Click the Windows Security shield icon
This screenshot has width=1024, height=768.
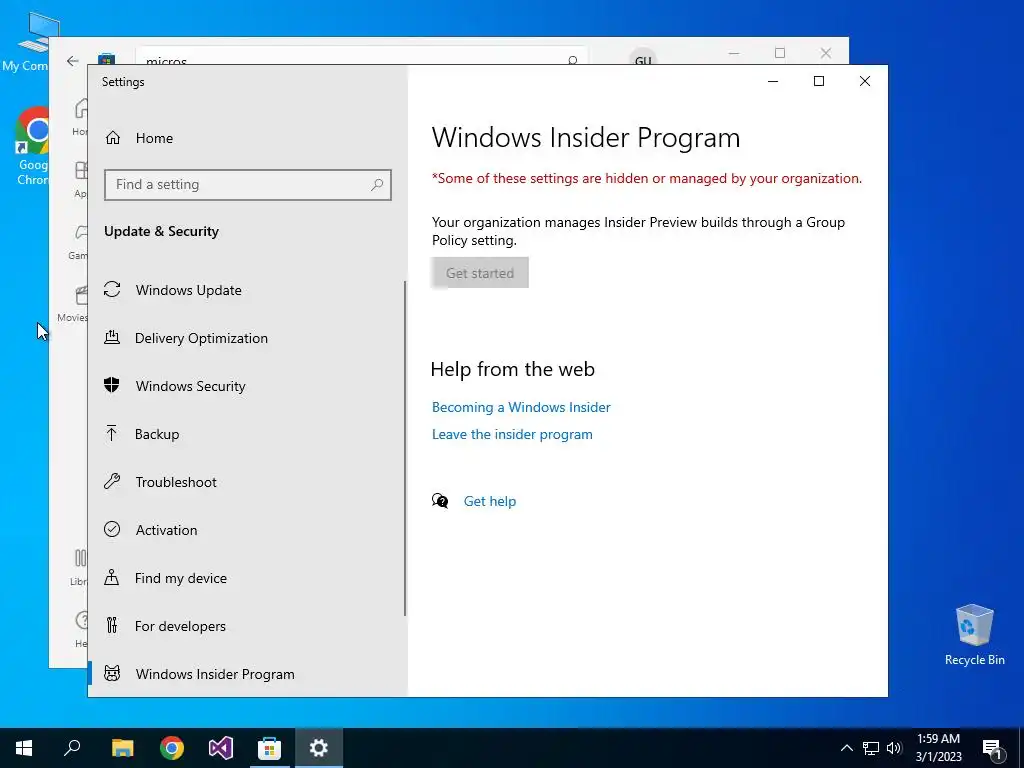(112, 385)
